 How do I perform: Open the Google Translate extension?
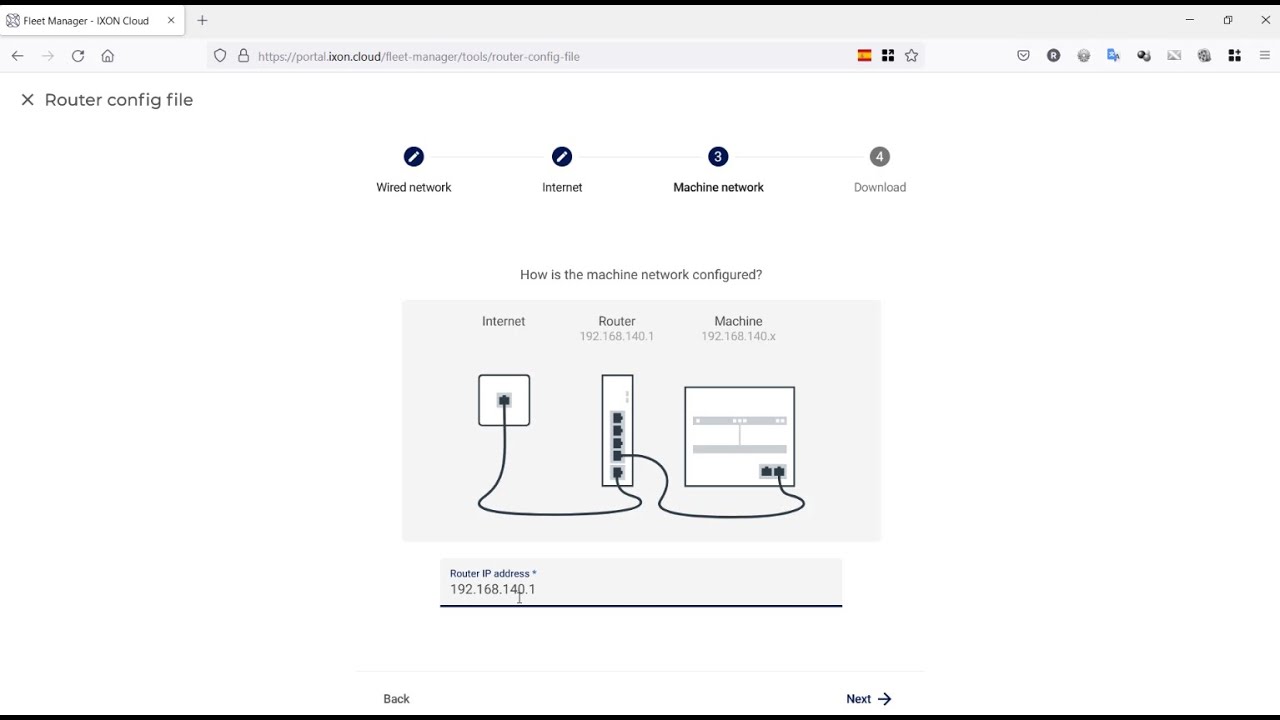coord(1113,56)
